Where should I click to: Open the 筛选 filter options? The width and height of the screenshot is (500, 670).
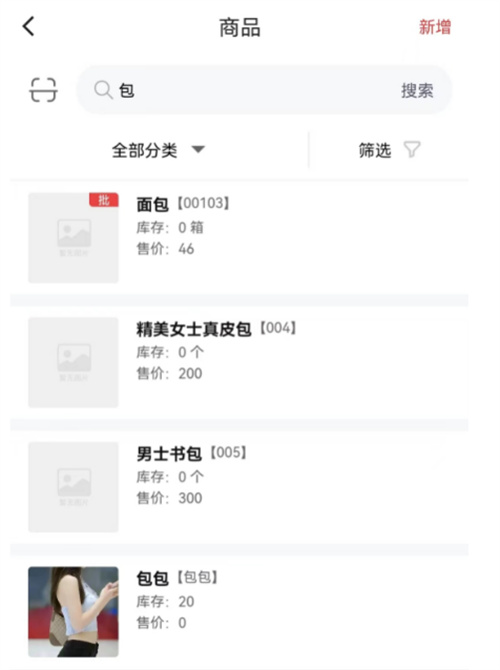[x=389, y=150]
